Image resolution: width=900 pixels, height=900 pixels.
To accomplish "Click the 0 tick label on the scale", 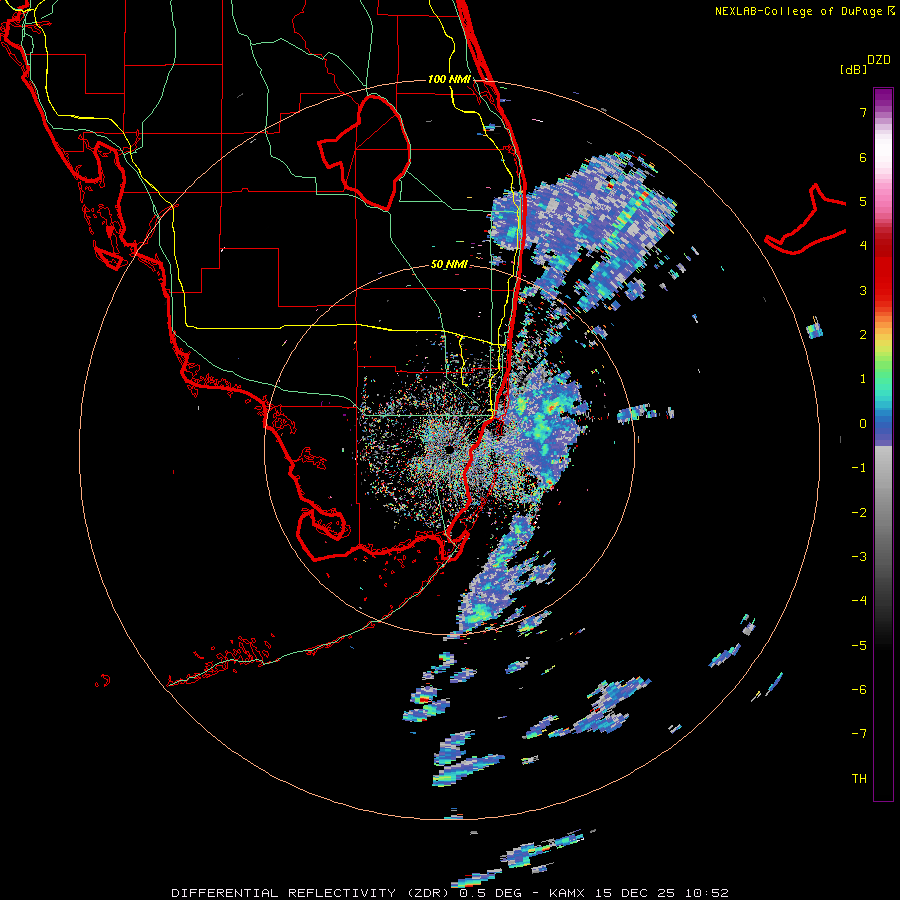I will point(863,424).
